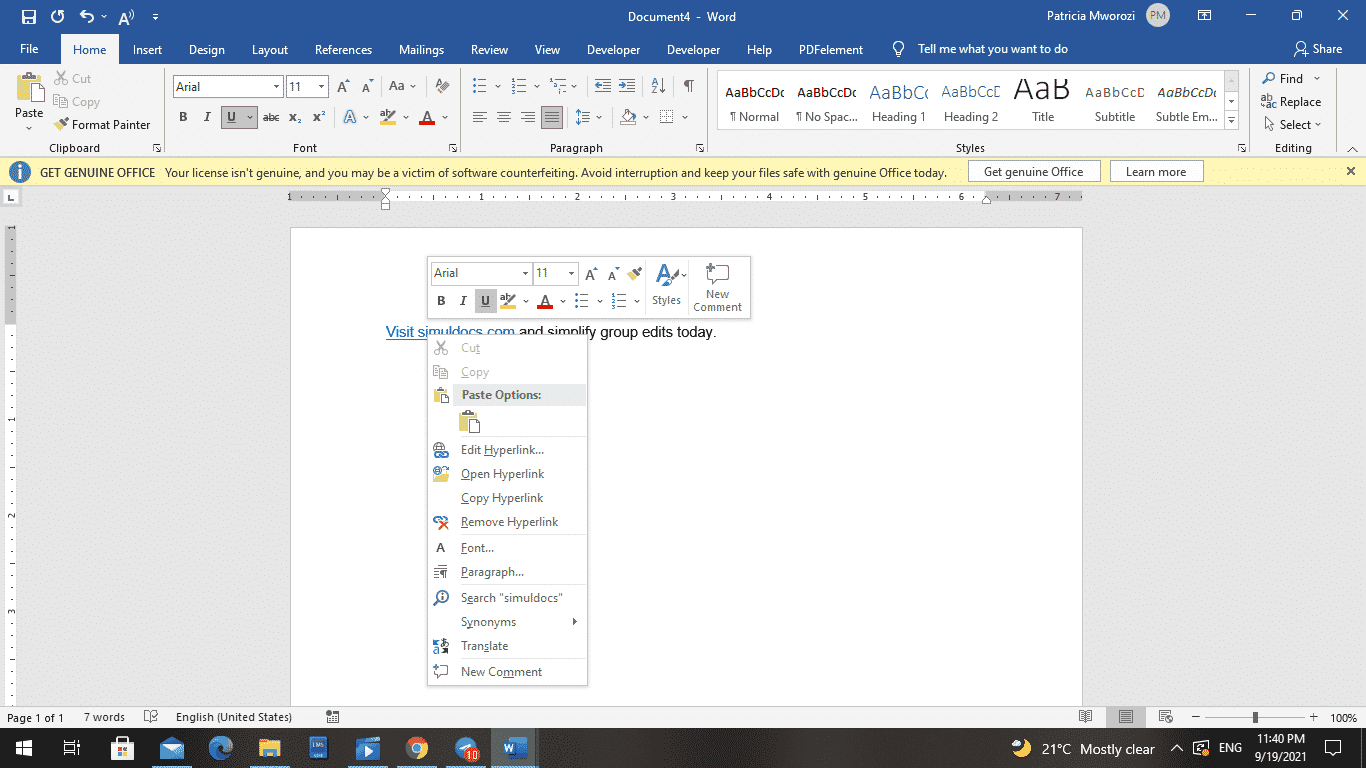The height and width of the screenshot is (768, 1366).
Task: Toggle bold formatting
Action: (183, 116)
